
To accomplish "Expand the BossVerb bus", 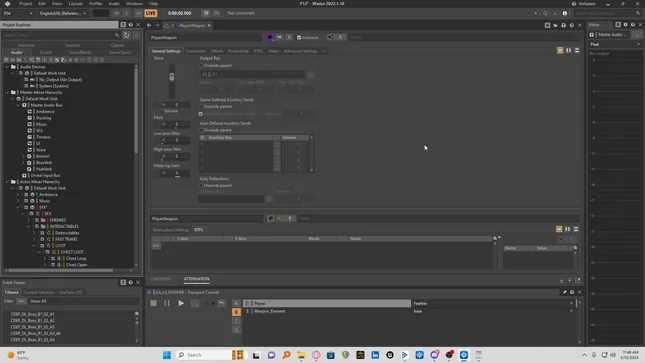I will [23, 163].
